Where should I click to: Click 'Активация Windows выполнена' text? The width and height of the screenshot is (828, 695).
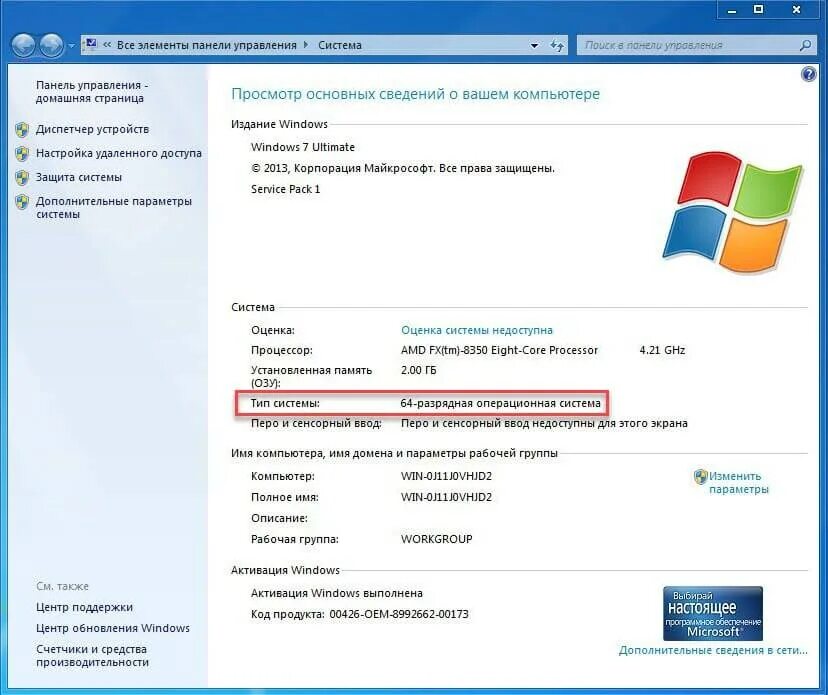(x=336, y=593)
